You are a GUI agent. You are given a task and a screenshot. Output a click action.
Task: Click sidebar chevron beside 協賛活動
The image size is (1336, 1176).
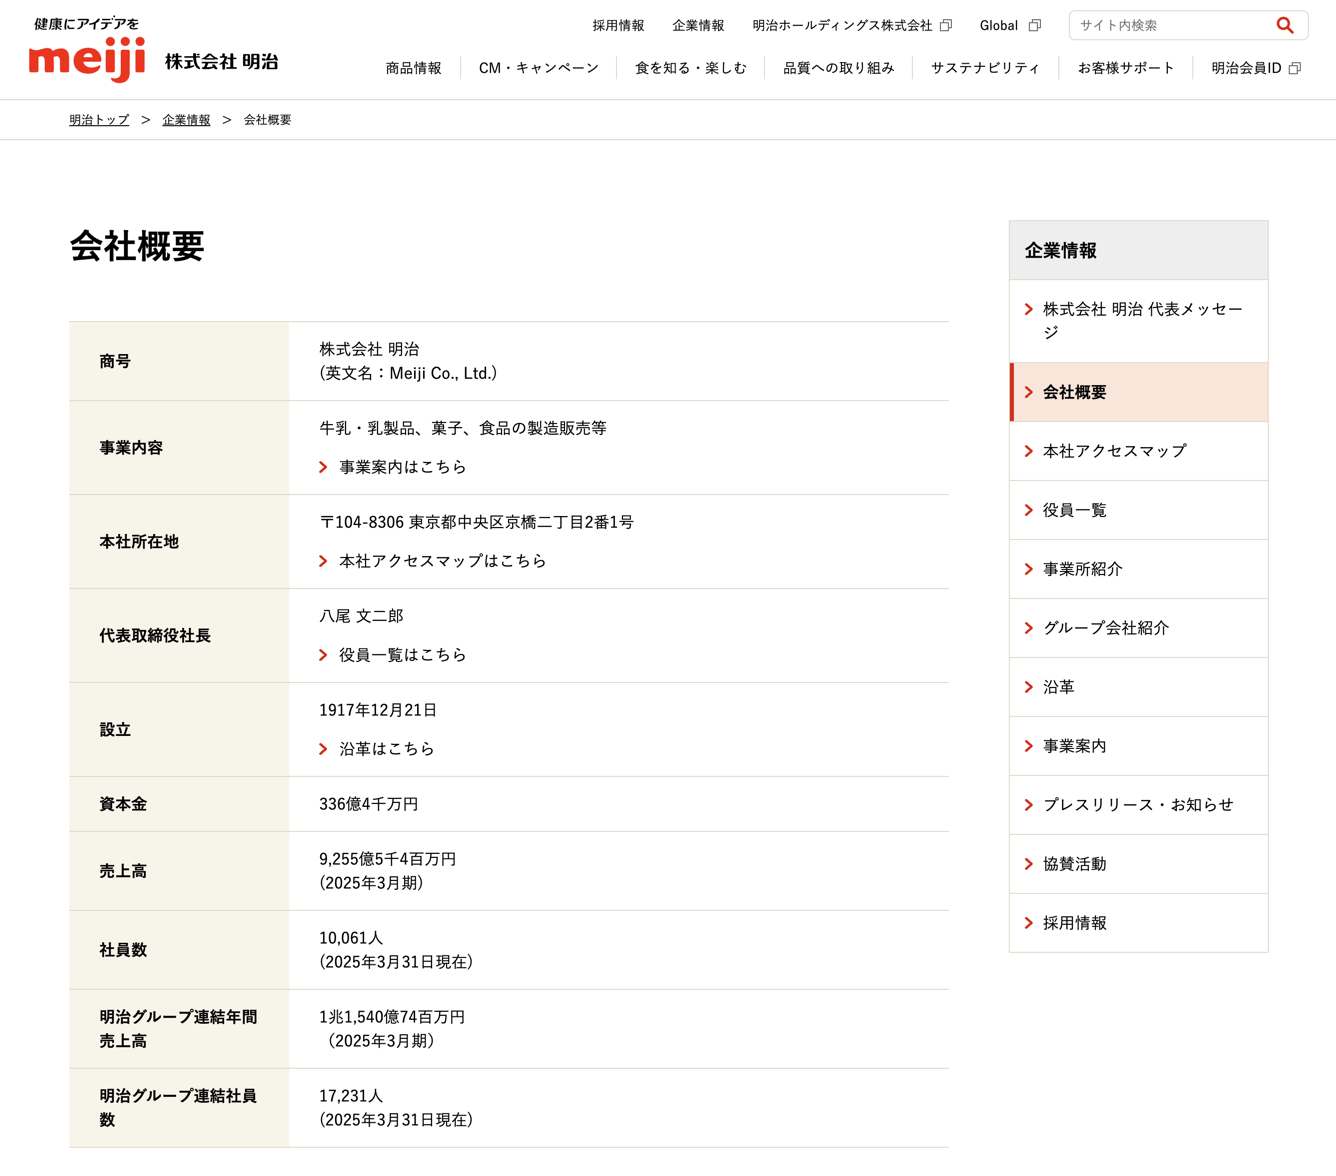click(1029, 865)
